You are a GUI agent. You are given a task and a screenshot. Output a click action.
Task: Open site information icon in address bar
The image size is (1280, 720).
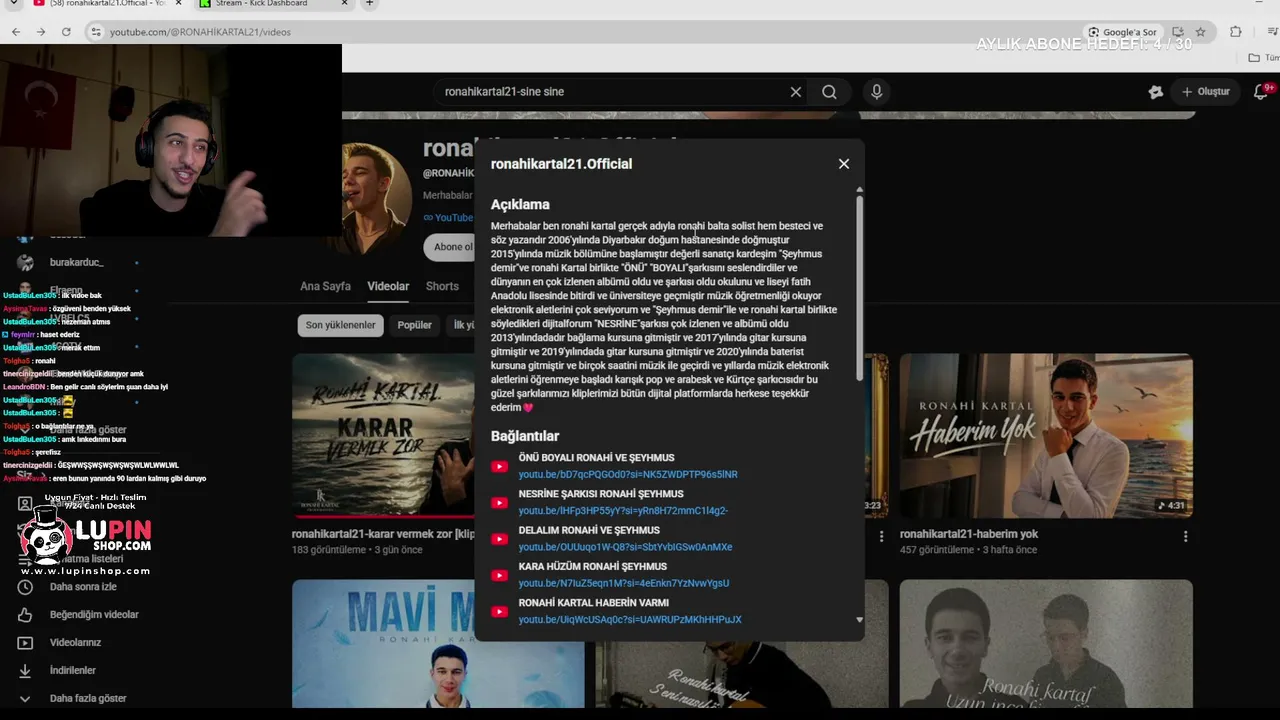click(96, 32)
